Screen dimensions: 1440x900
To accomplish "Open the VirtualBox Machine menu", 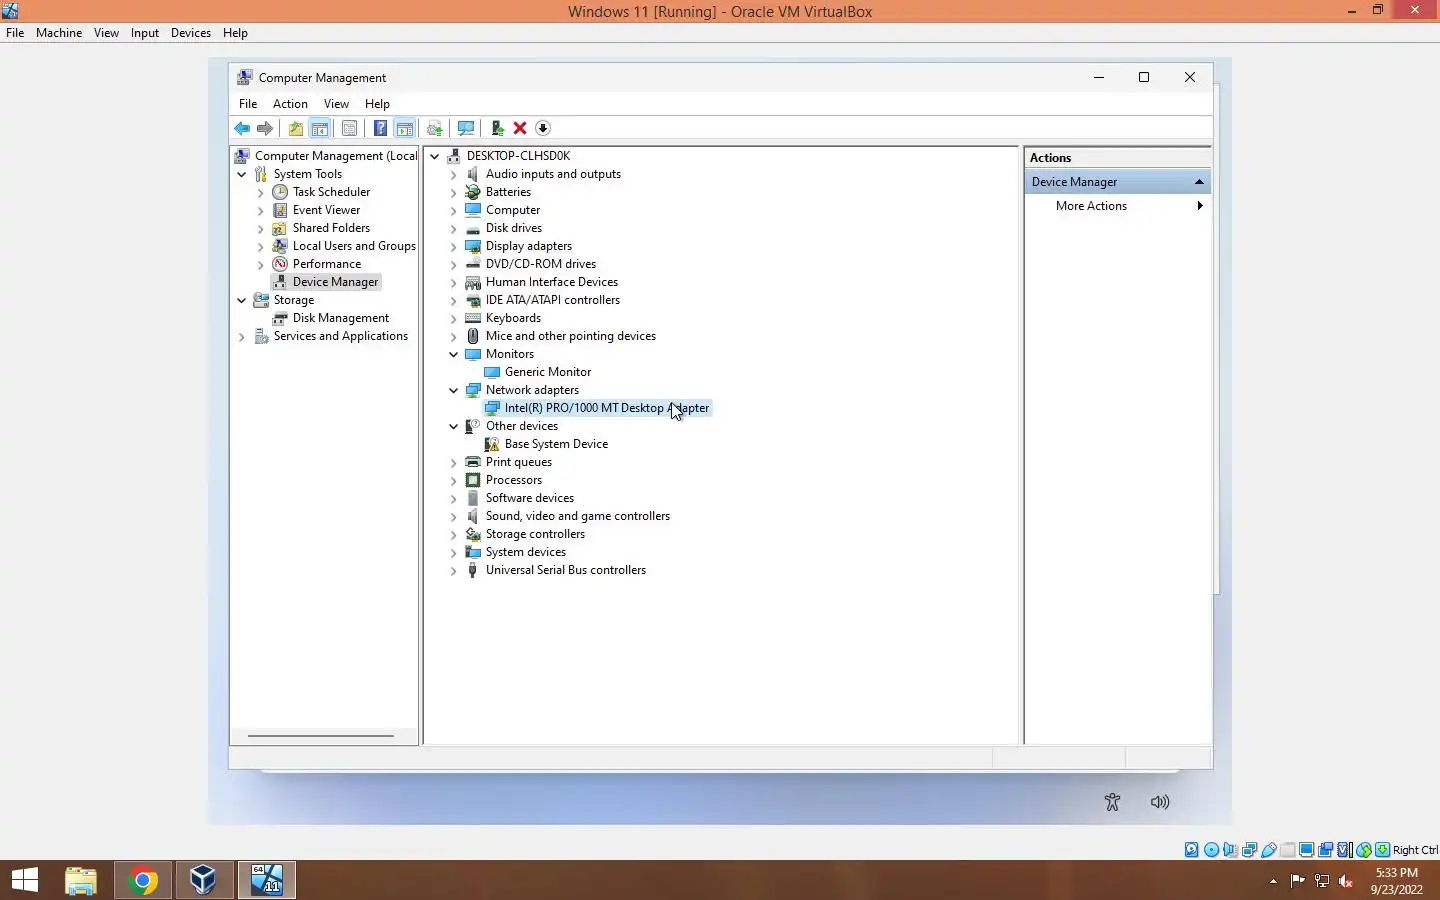I will pos(59,33).
